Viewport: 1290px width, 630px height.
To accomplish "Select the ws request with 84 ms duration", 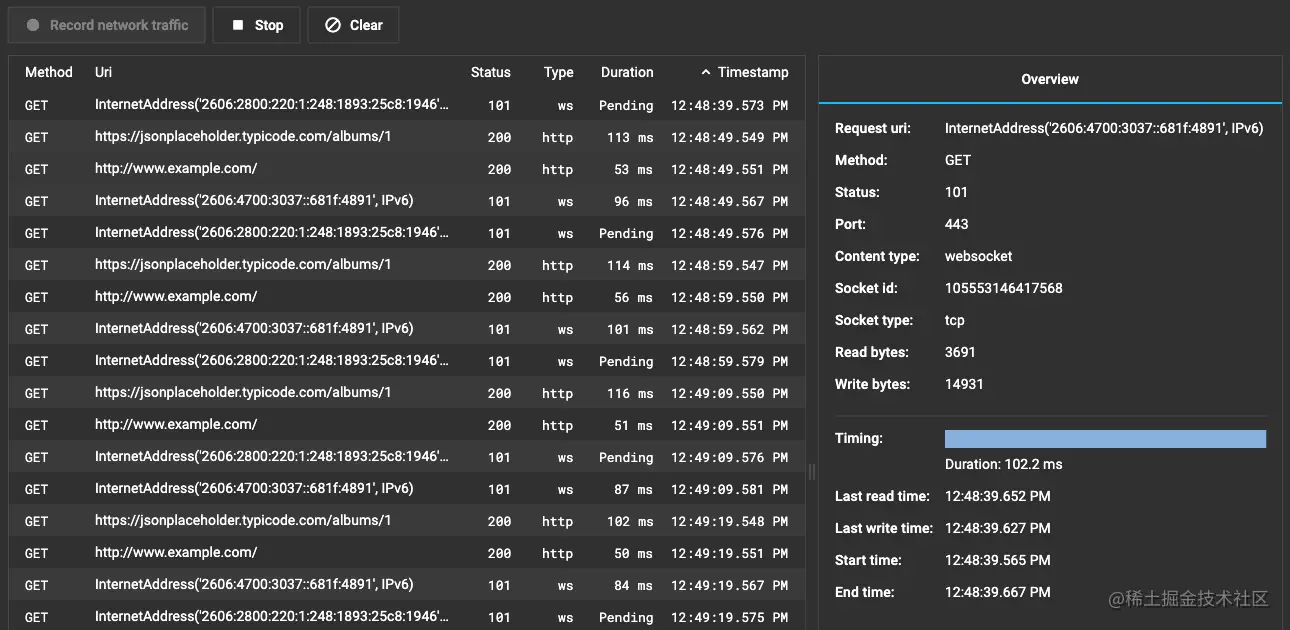I will click(x=407, y=585).
